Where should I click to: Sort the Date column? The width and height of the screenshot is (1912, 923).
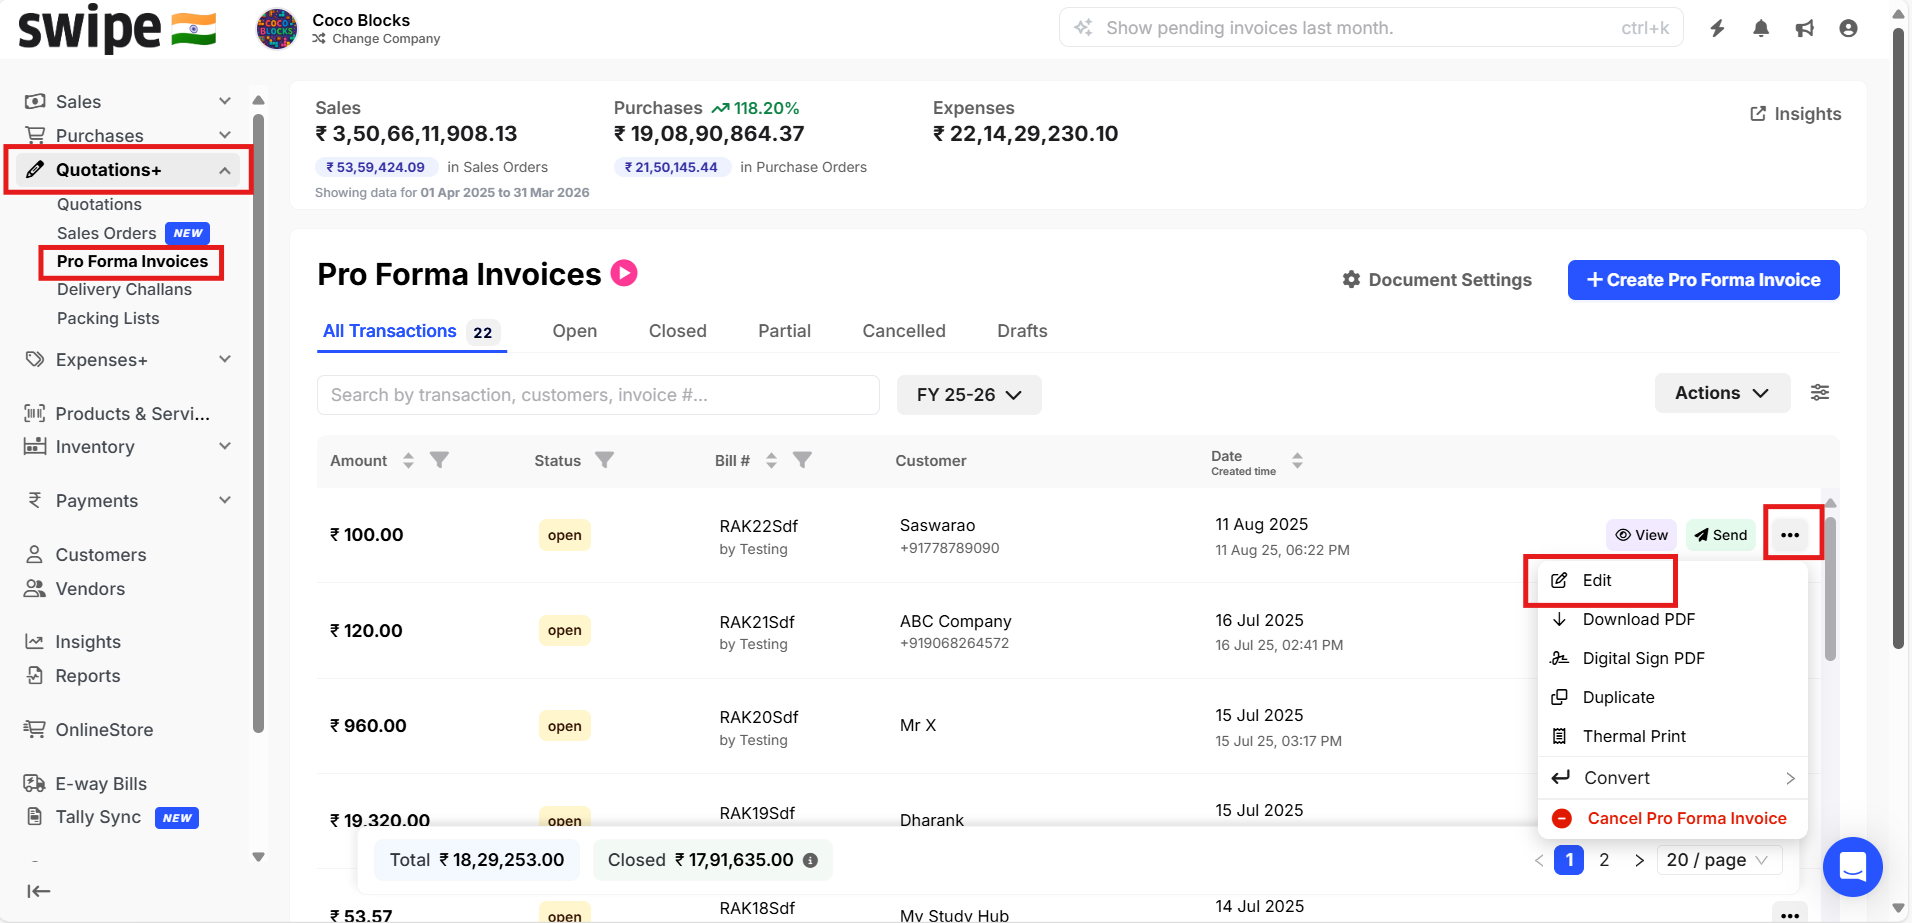coord(1297,461)
